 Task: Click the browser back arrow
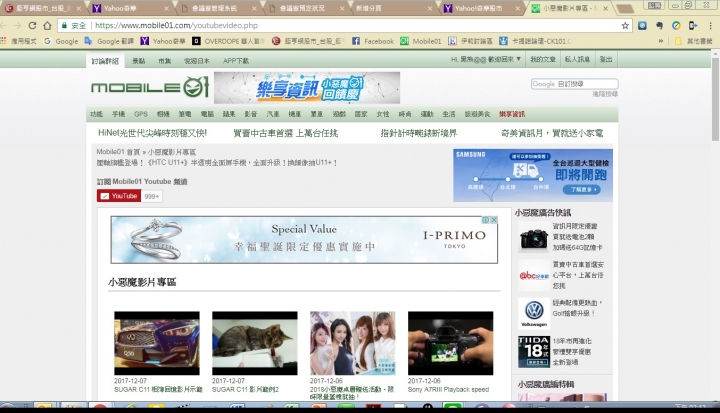[x=4, y=25]
